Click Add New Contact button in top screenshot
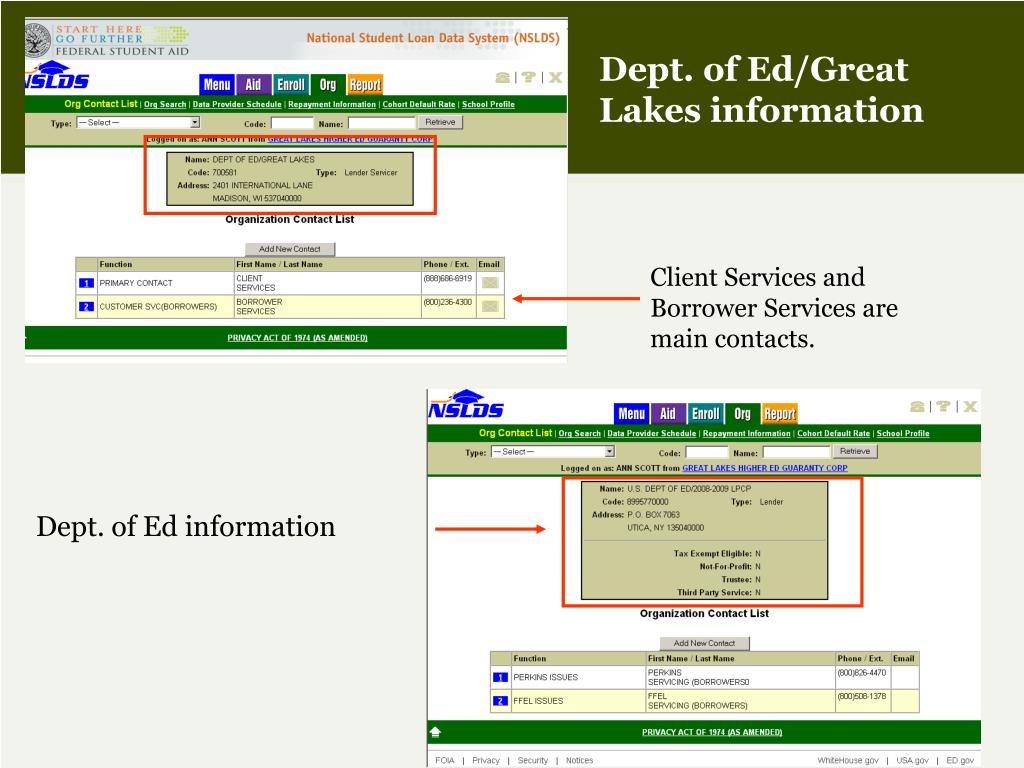Image resolution: width=1024 pixels, height=768 pixels. coord(290,249)
